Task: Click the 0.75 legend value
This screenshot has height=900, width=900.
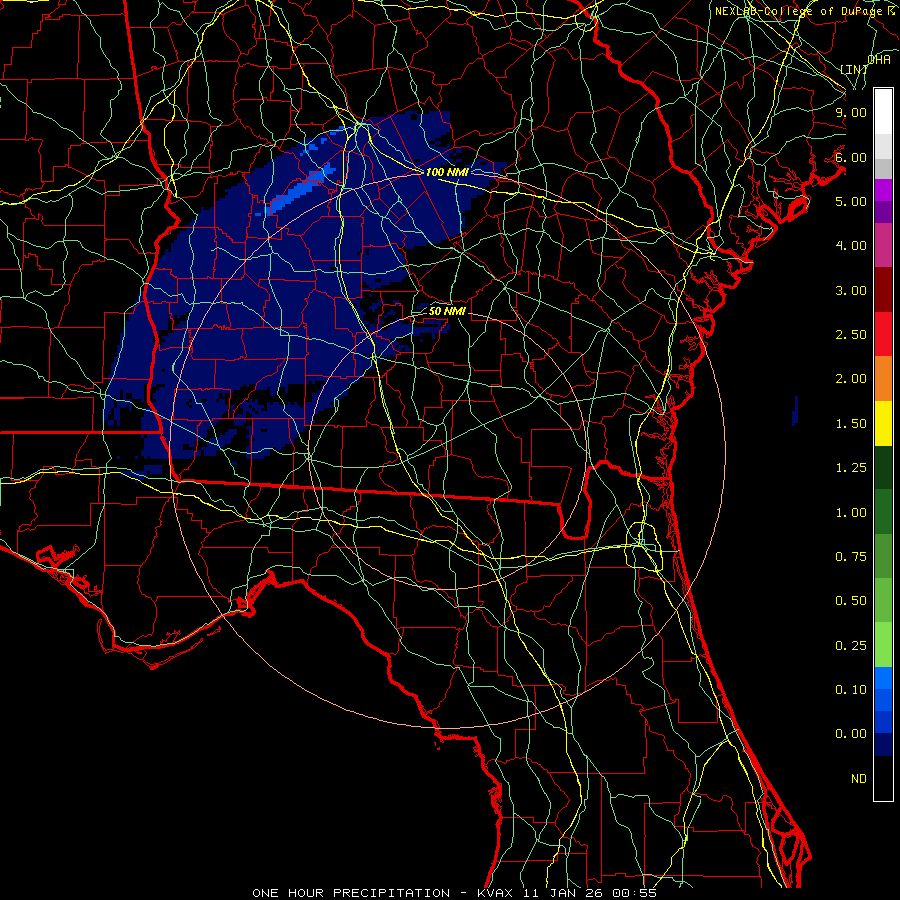Action: (x=851, y=557)
